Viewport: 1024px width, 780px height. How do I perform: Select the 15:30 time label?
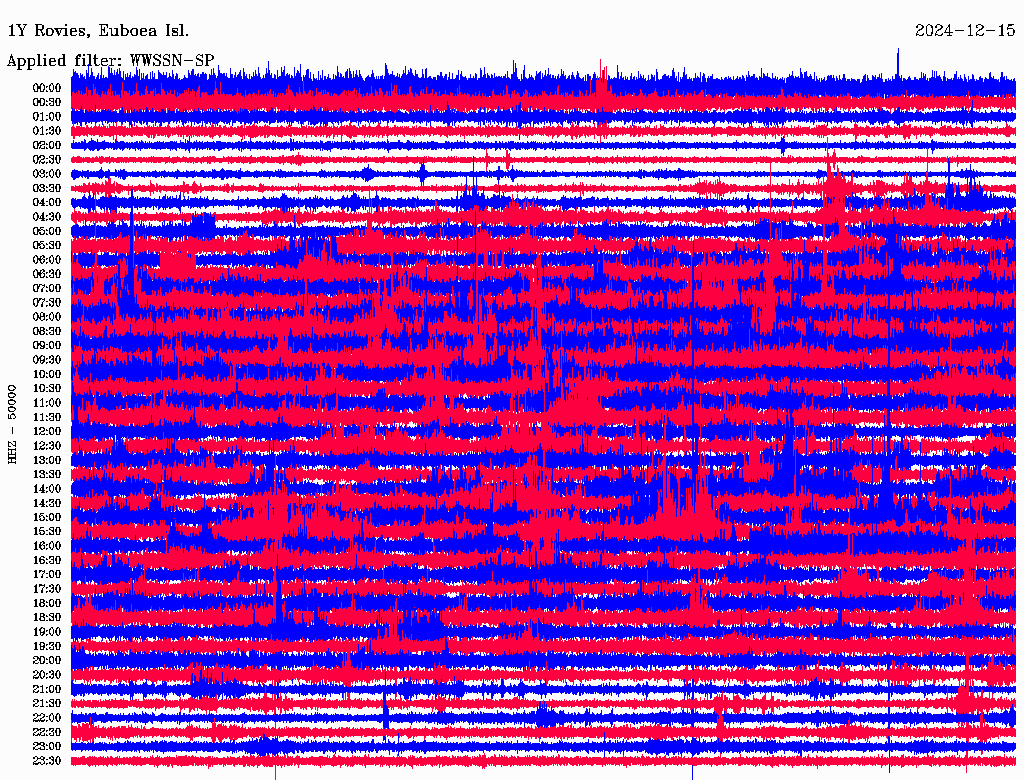pyautogui.click(x=47, y=531)
